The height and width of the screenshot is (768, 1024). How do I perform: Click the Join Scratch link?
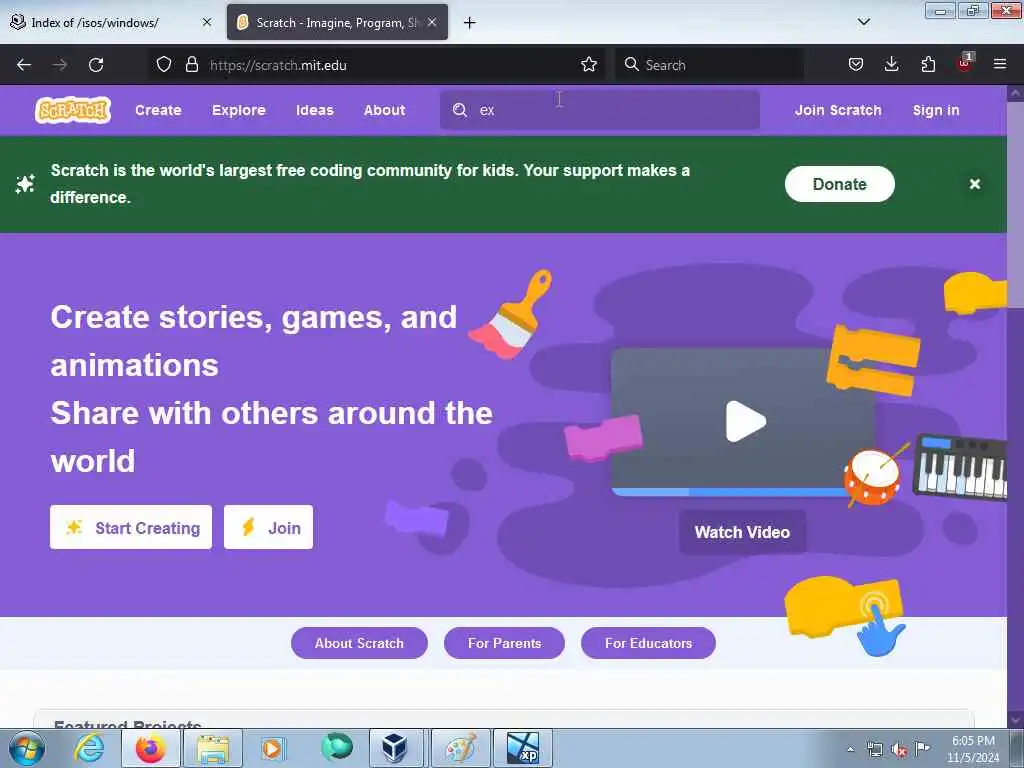838,110
